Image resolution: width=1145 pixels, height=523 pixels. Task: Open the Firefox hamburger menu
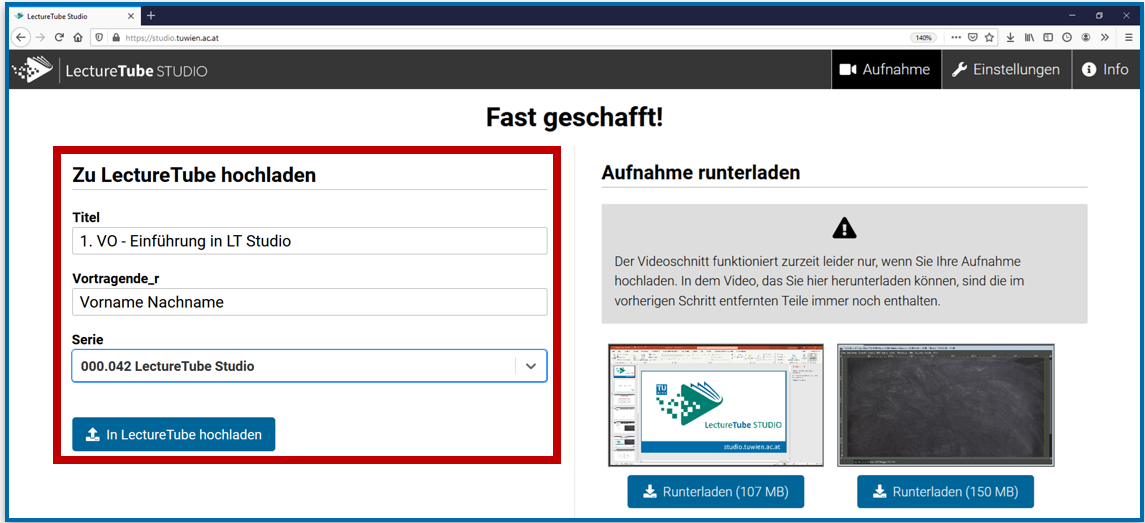[1129, 37]
